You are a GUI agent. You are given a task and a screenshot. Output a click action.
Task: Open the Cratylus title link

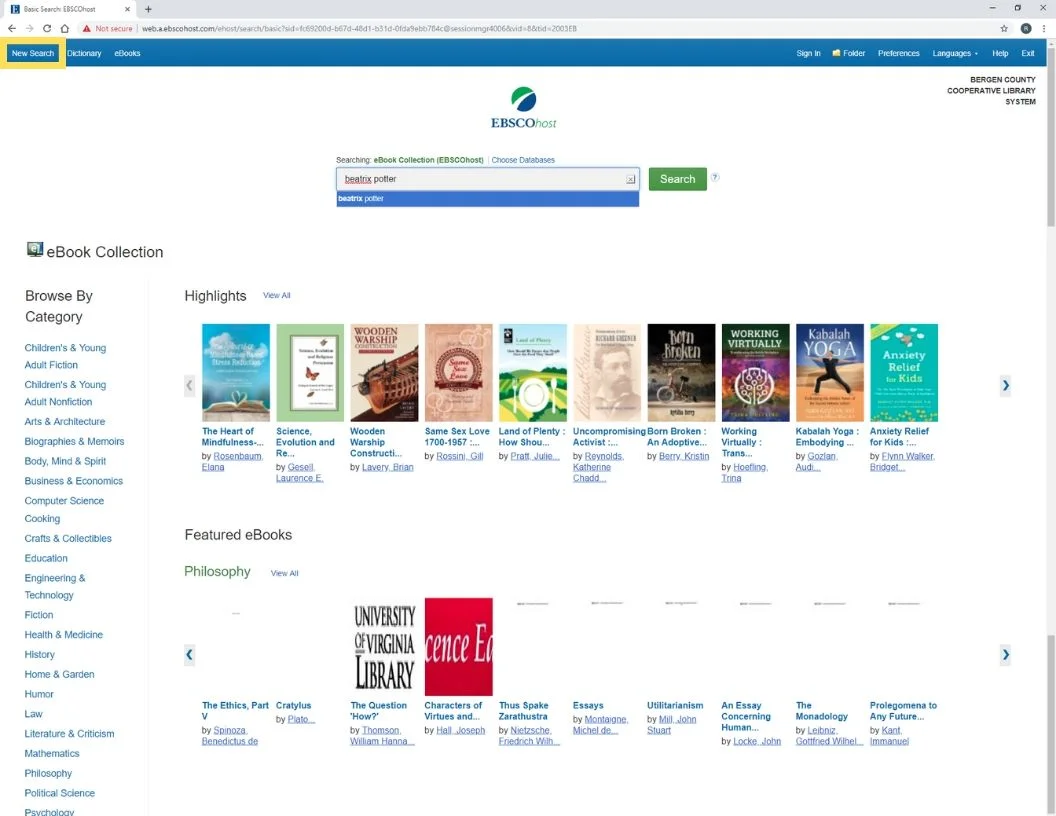click(x=294, y=705)
